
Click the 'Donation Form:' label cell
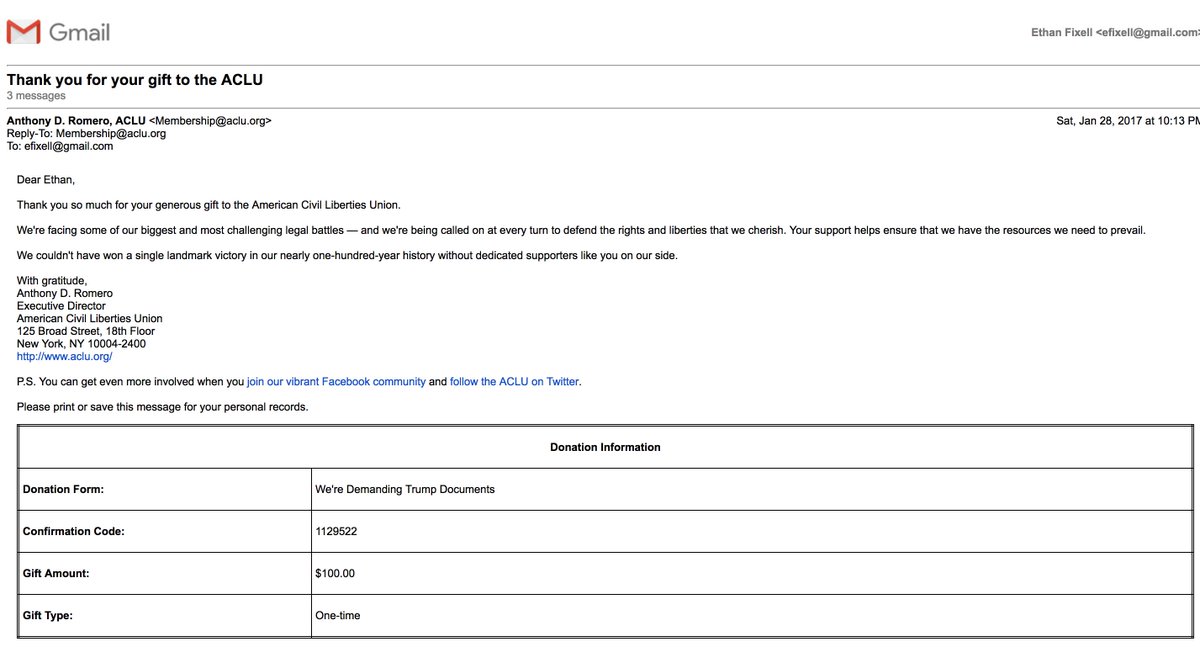[x=165, y=489]
